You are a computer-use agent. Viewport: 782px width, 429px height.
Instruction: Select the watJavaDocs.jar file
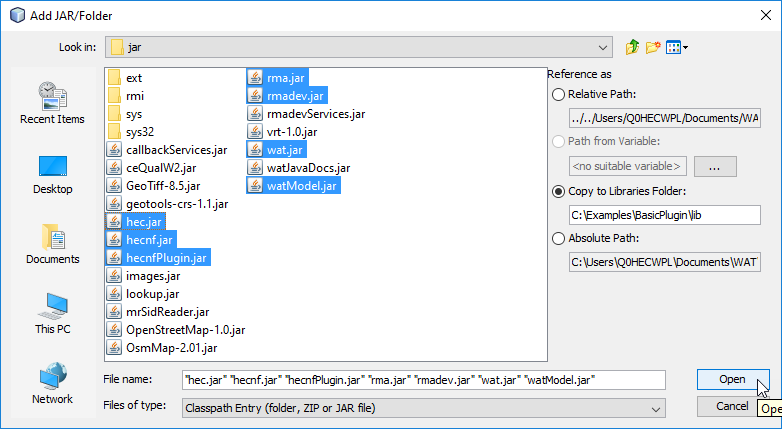point(294,168)
